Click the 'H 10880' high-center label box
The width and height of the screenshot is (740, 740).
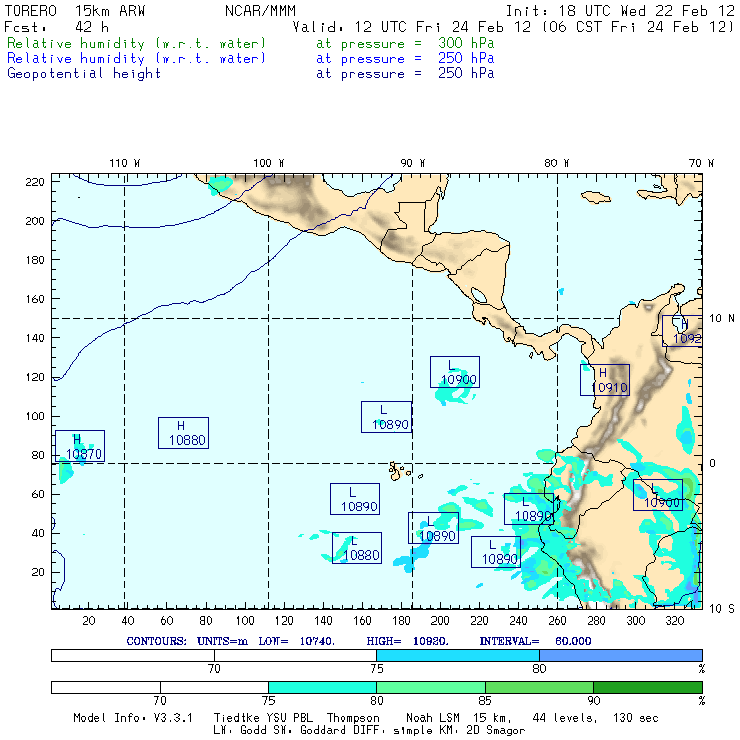[183, 433]
